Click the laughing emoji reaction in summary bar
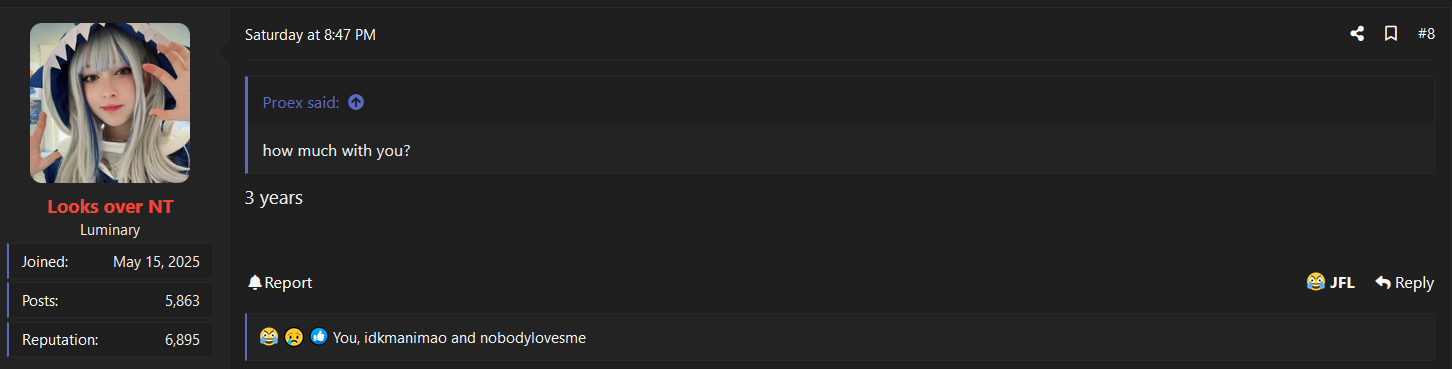1452x369 pixels. 268,337
